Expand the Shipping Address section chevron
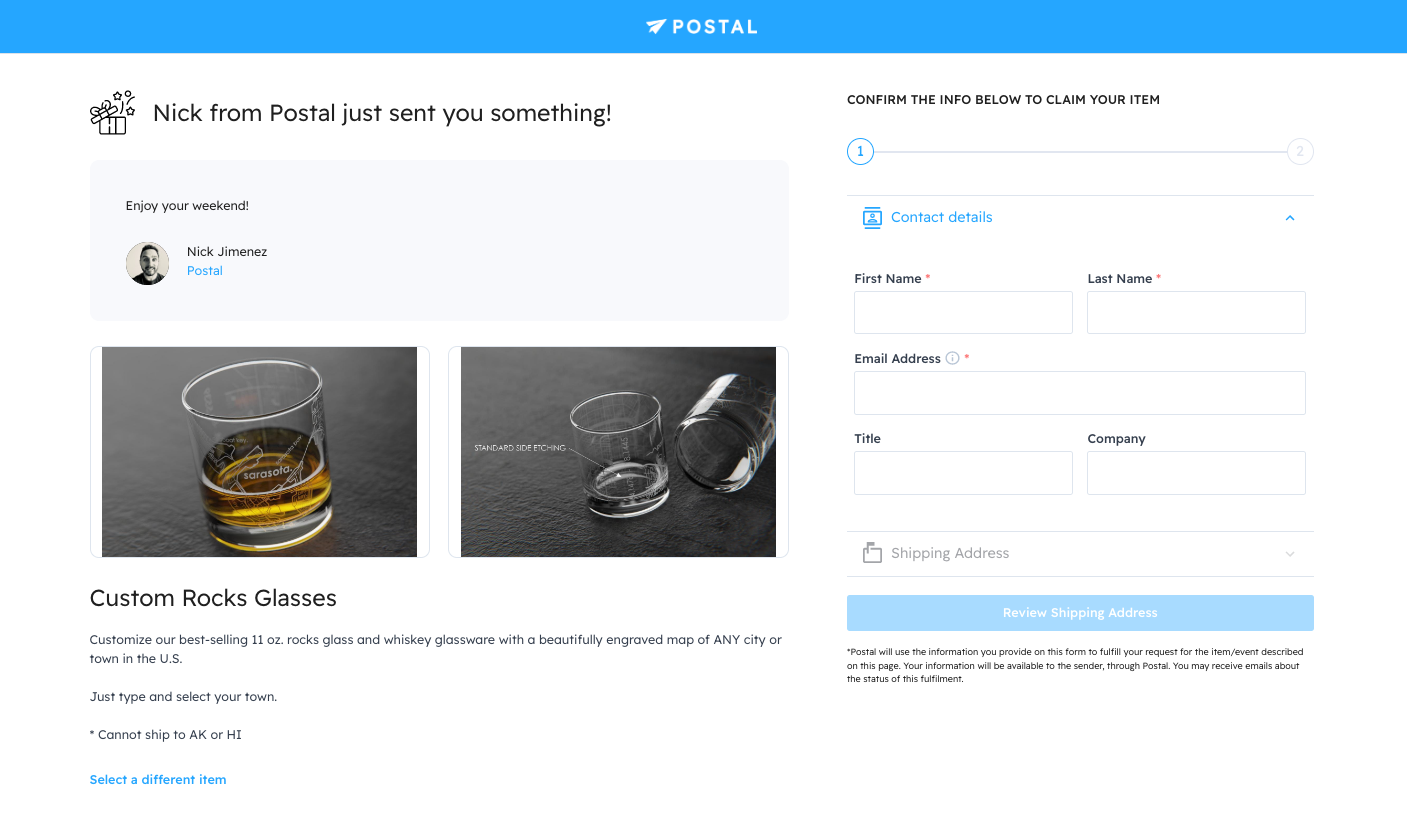 tap(1290, 554)
